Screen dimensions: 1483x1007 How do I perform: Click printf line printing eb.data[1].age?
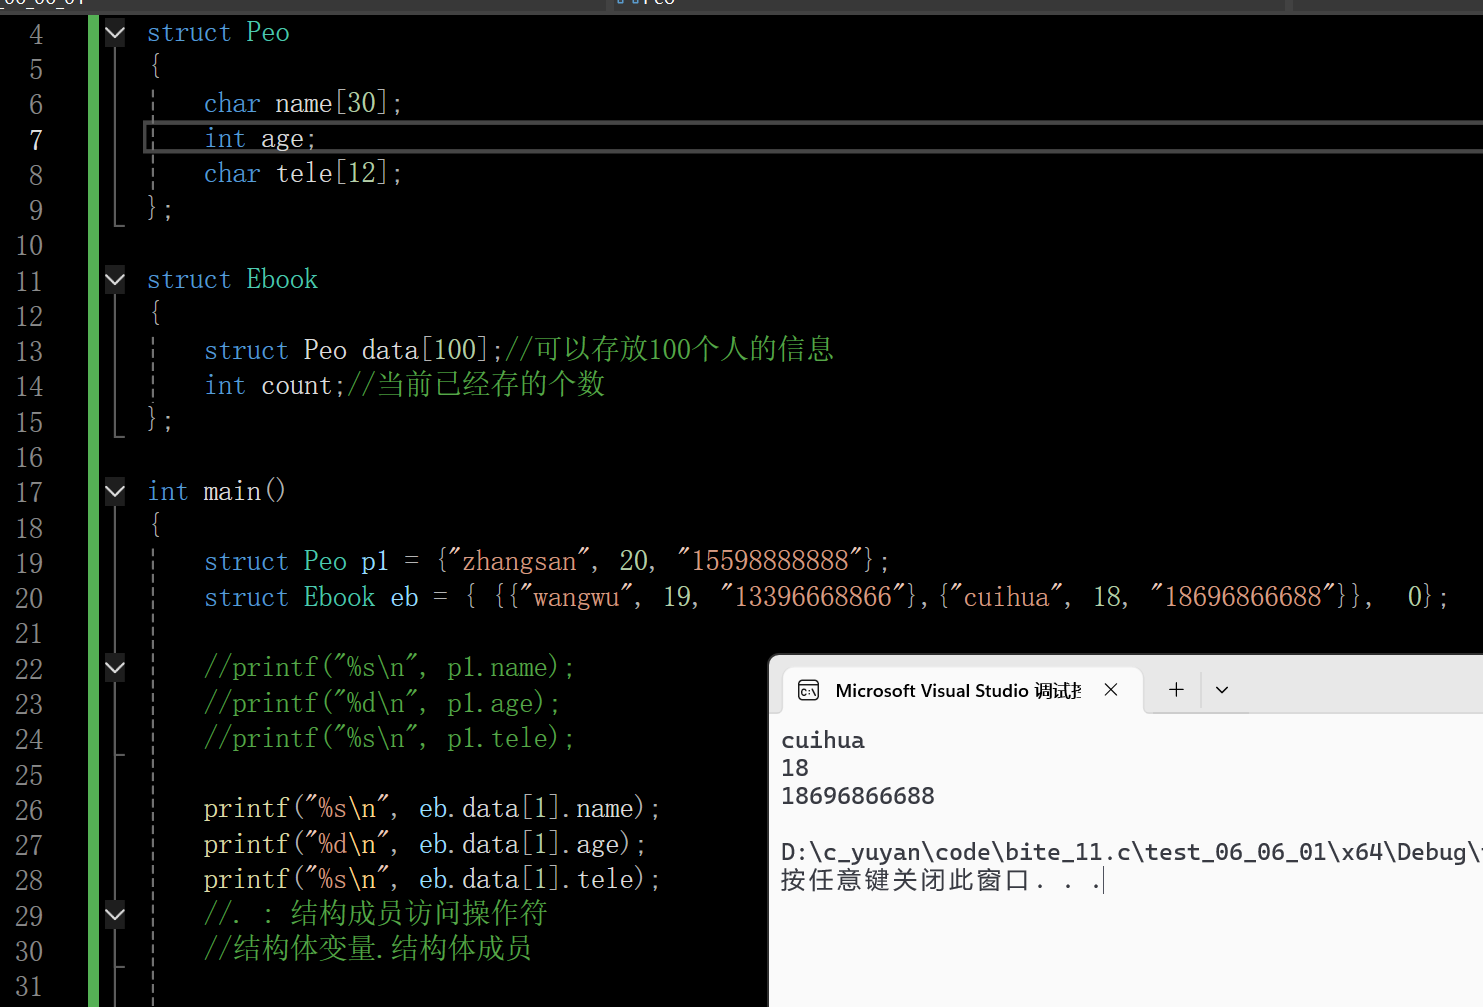(x=425, y=845)
